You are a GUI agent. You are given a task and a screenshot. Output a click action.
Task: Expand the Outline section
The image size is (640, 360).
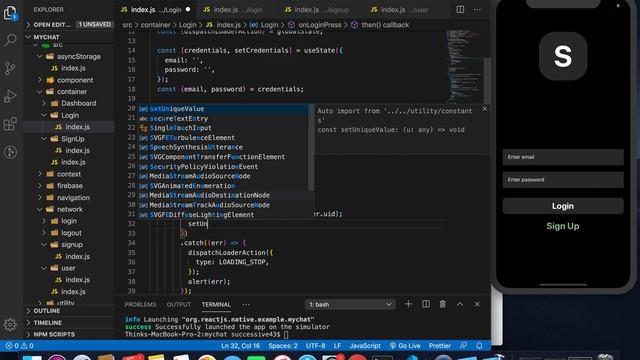point(69,311)
